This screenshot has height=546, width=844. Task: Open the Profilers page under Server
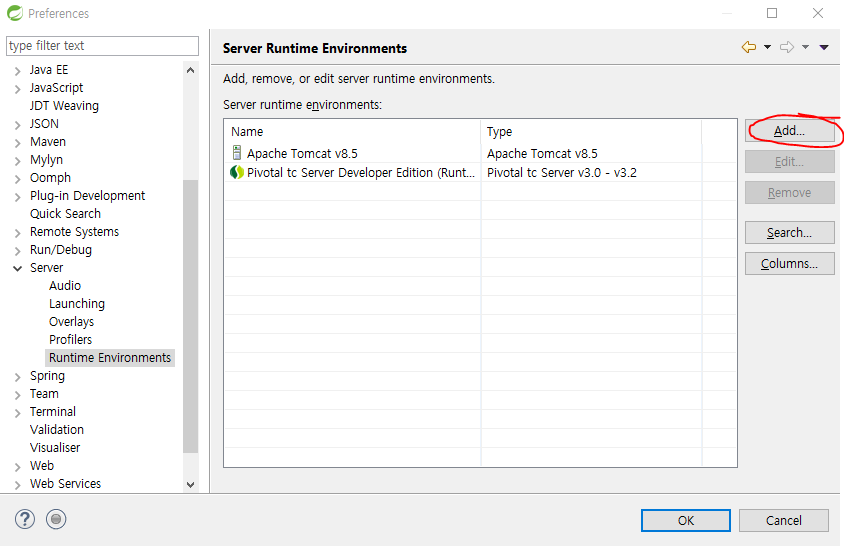pyautogui.click(x=70, y=340)
